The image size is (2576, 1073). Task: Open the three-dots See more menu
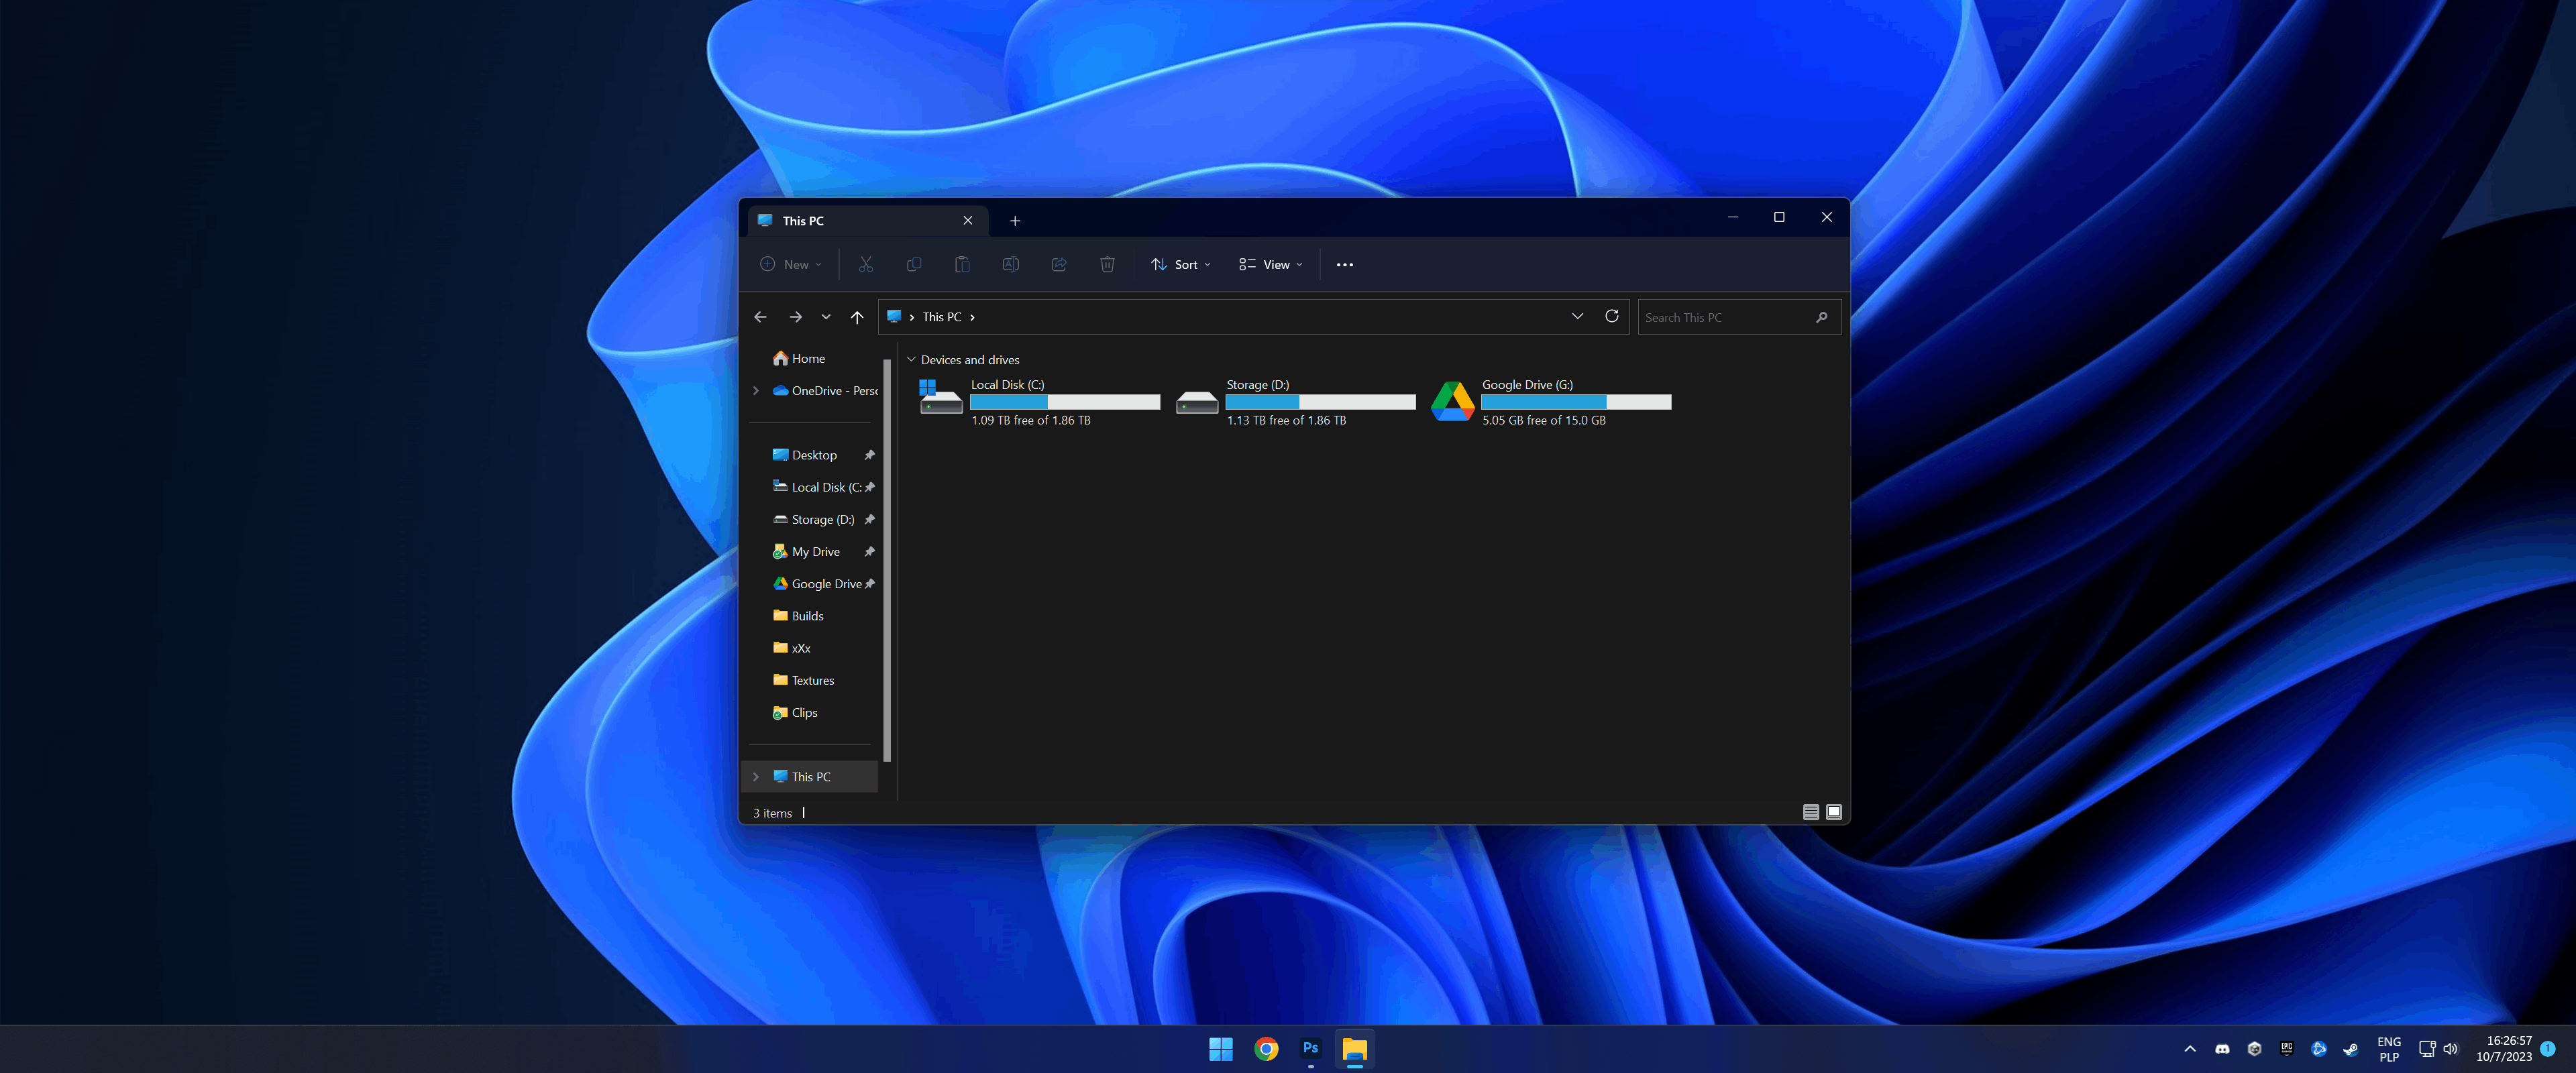pyautogui.click(x=1344, y=265)
